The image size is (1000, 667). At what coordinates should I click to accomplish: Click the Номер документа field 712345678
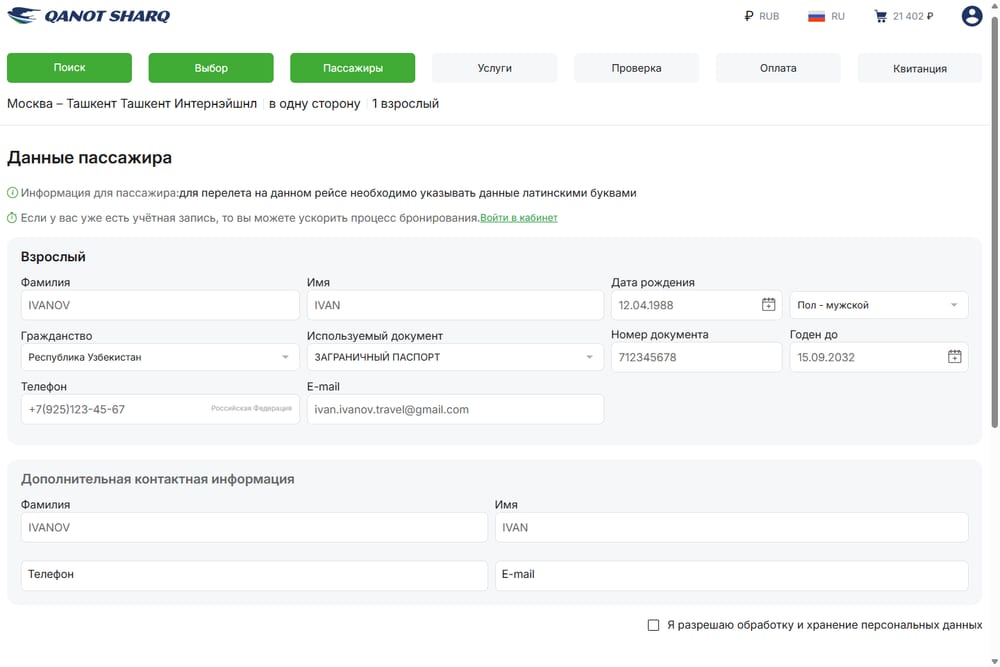696,357
